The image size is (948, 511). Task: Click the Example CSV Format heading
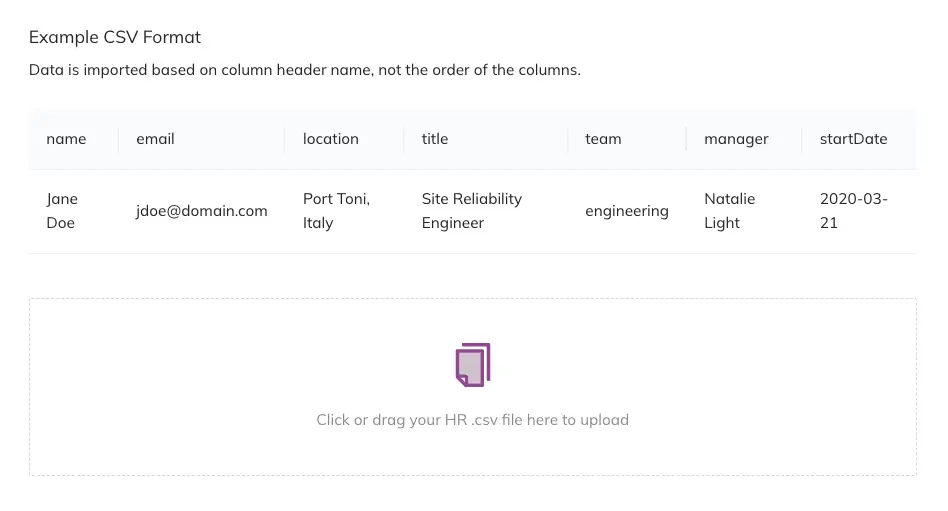pos(115,37)
